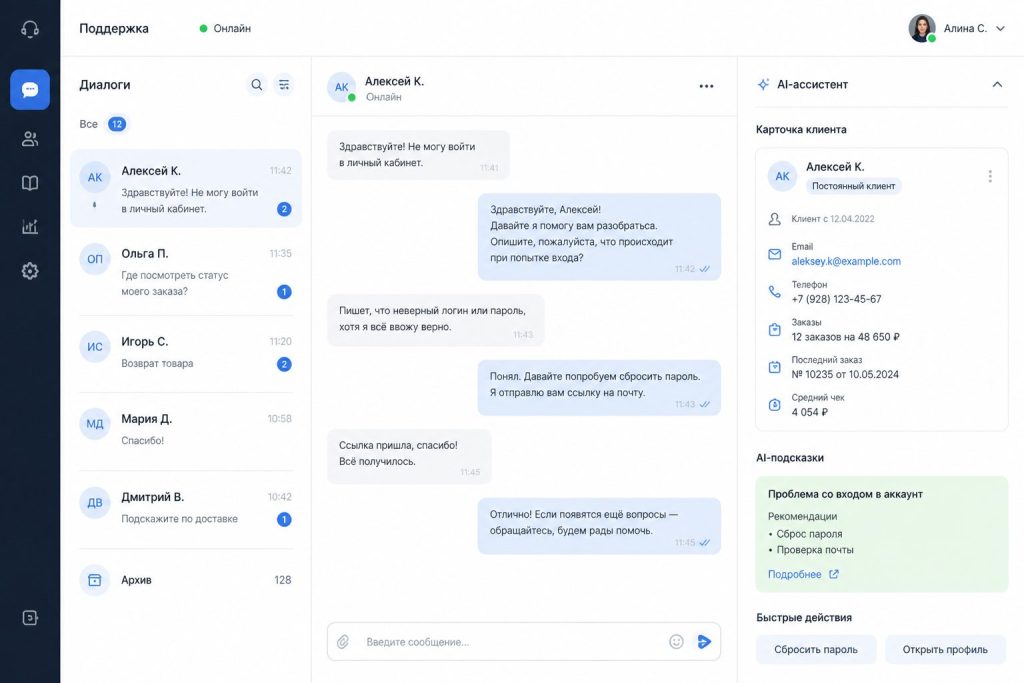Toggle the Онлайн status indicator
This screenshot has width=1024, height=683.
coord(225,28)
